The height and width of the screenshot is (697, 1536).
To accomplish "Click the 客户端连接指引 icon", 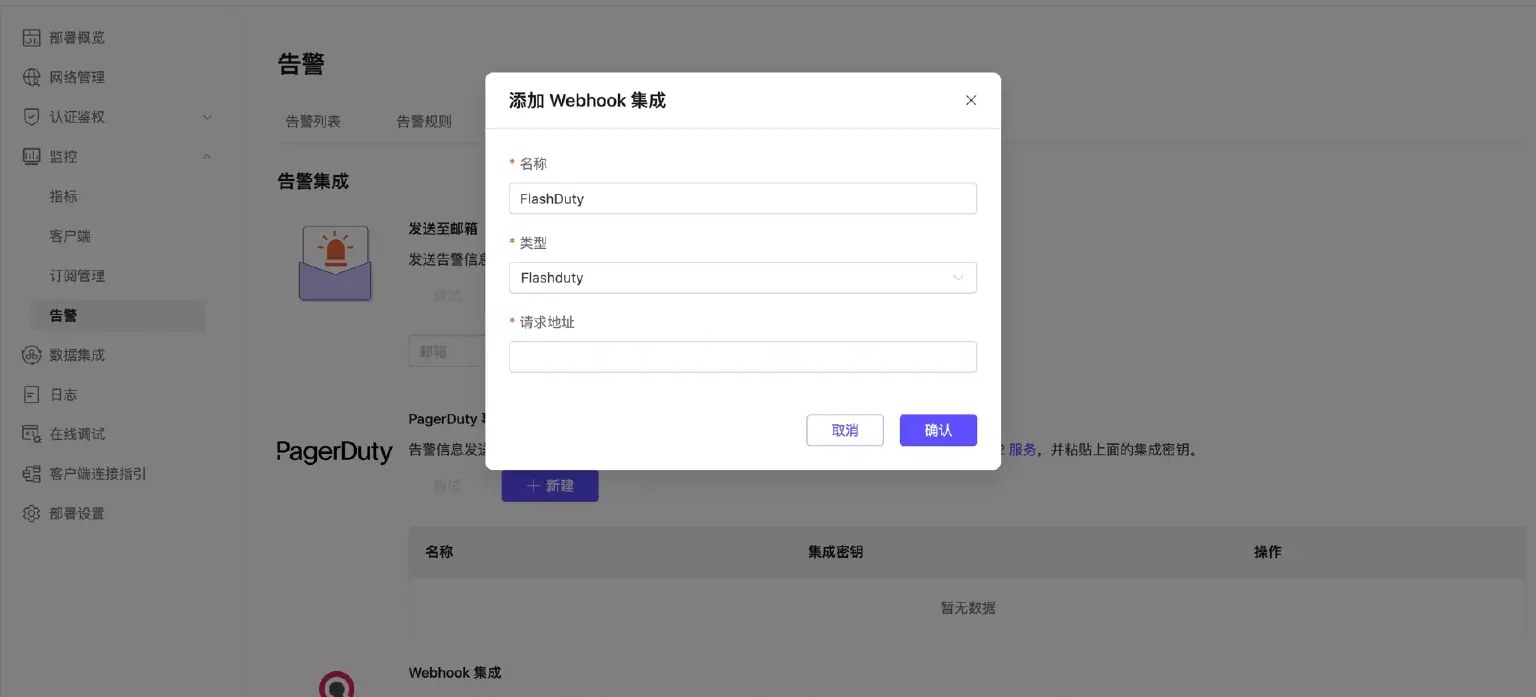I will pyautogui.click(x=32, y=474).
